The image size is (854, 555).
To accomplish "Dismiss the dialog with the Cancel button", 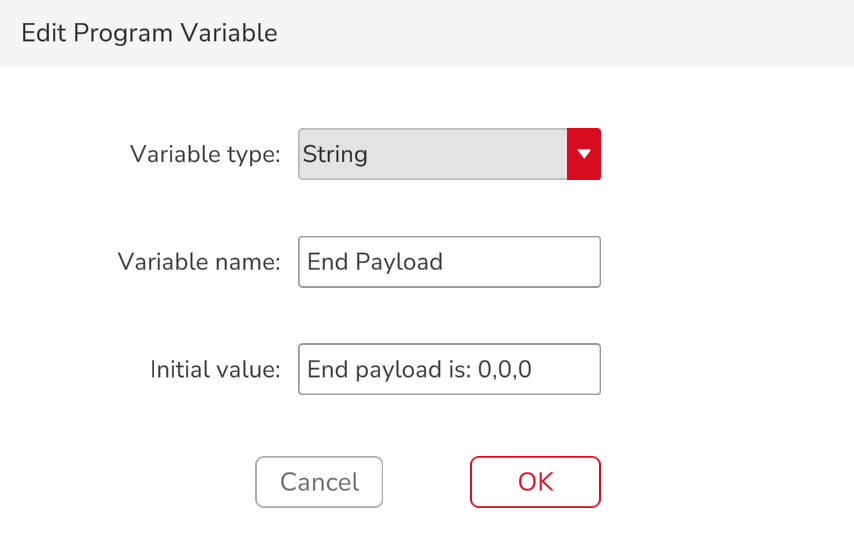I will tap(319, 482).
